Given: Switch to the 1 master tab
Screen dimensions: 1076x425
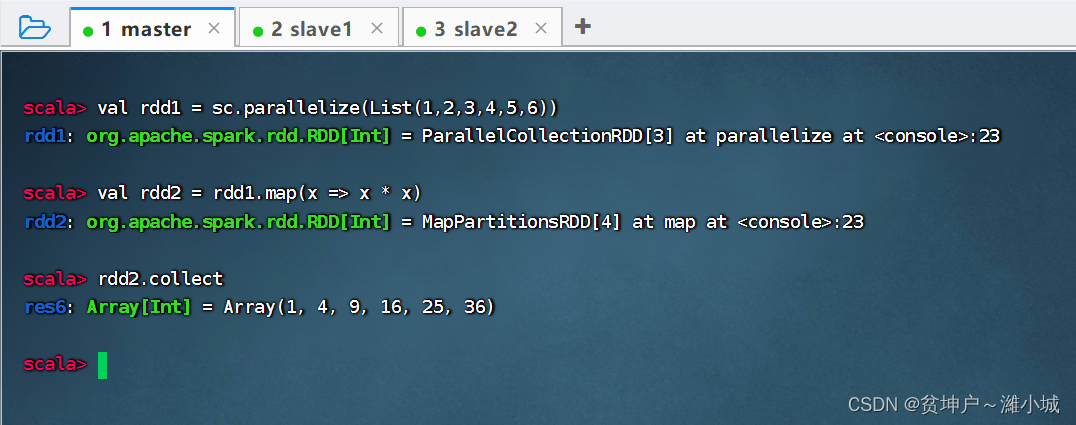Looking at the screenshot, I should pos(152,28).
